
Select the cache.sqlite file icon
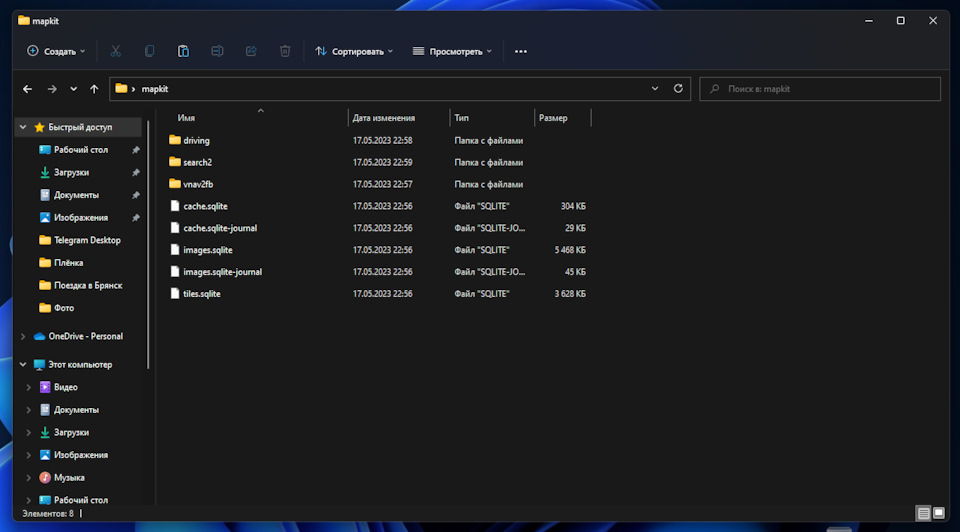[174, 206]
